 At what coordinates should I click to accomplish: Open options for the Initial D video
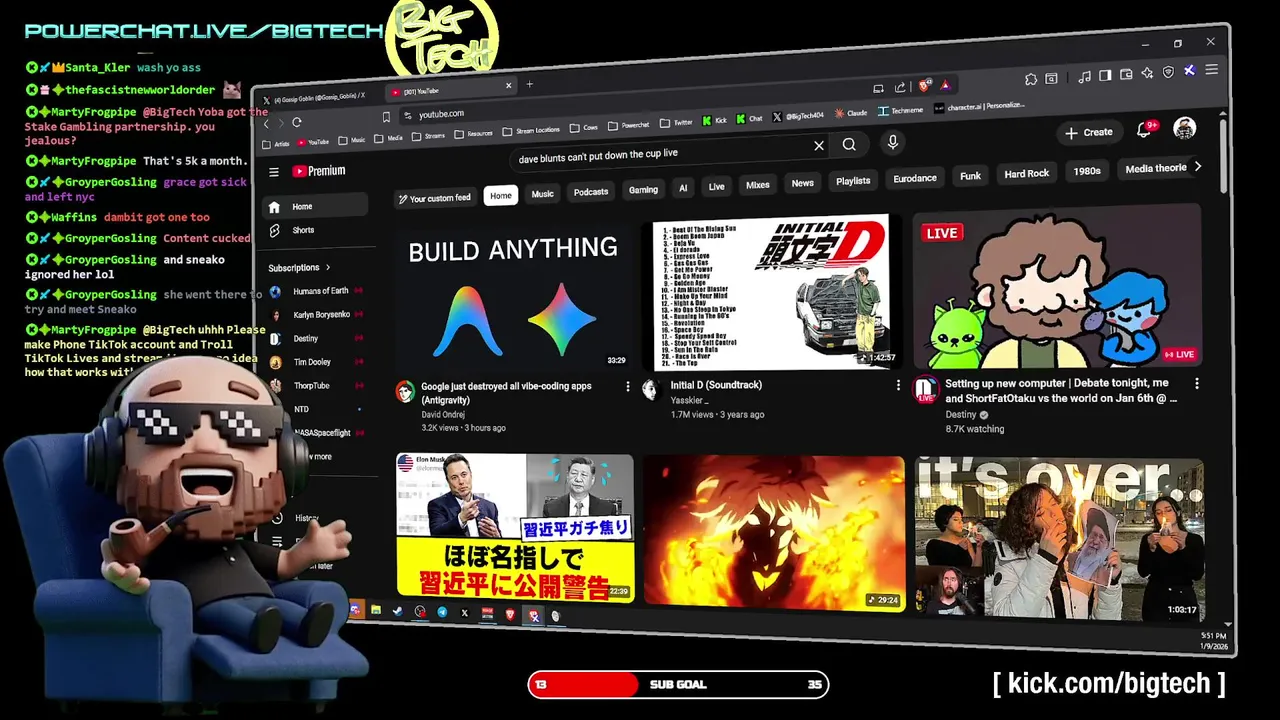[898, 384]
